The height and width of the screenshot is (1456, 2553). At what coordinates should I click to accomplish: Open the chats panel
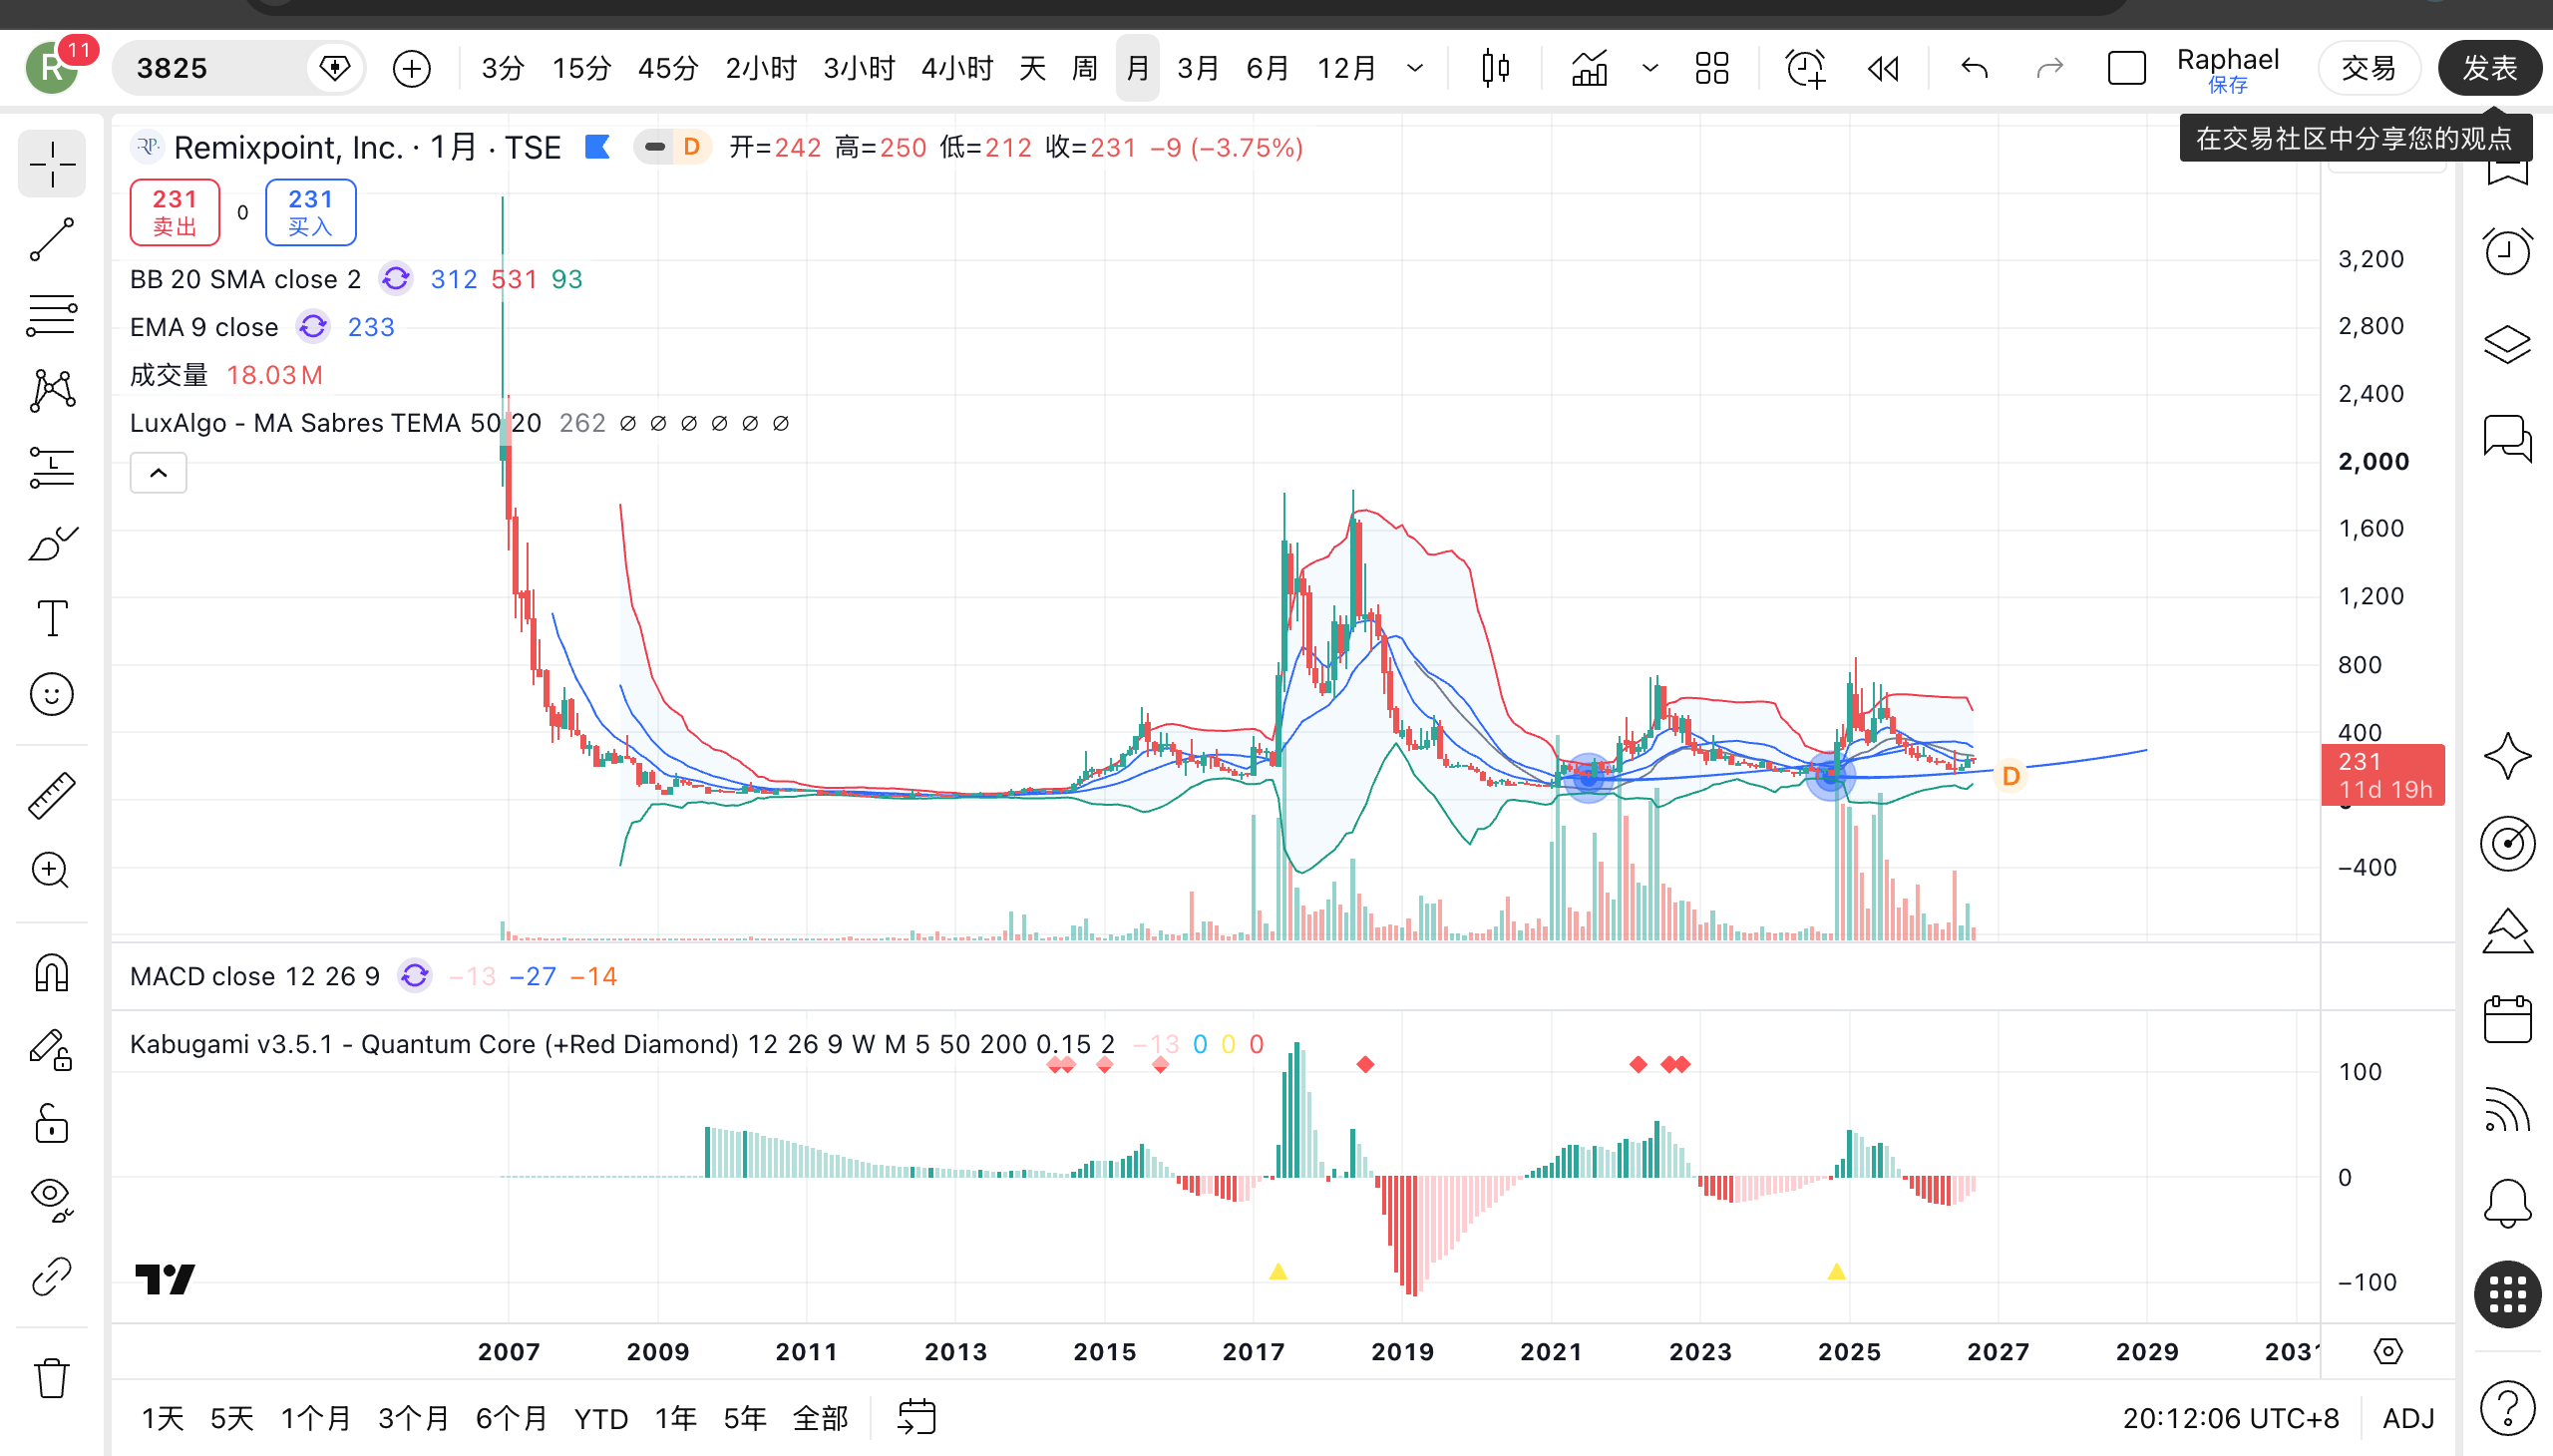pos(2507,438)
